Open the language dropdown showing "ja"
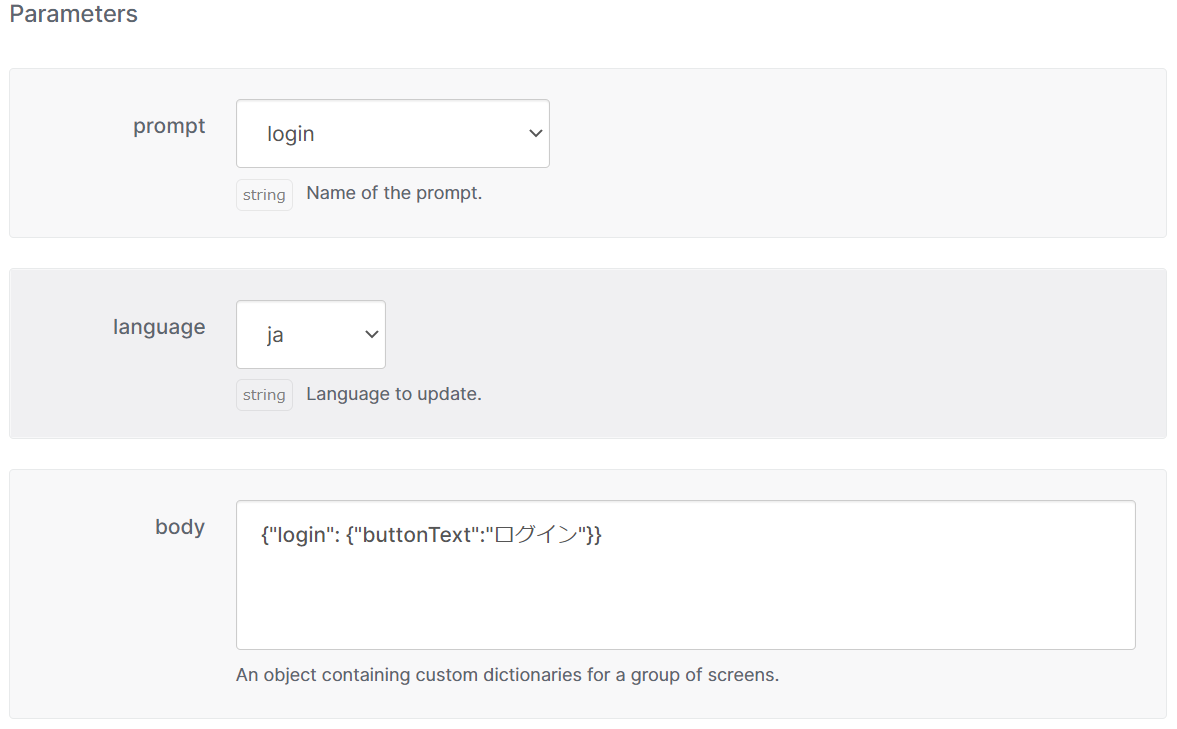 tap(310, 334)
